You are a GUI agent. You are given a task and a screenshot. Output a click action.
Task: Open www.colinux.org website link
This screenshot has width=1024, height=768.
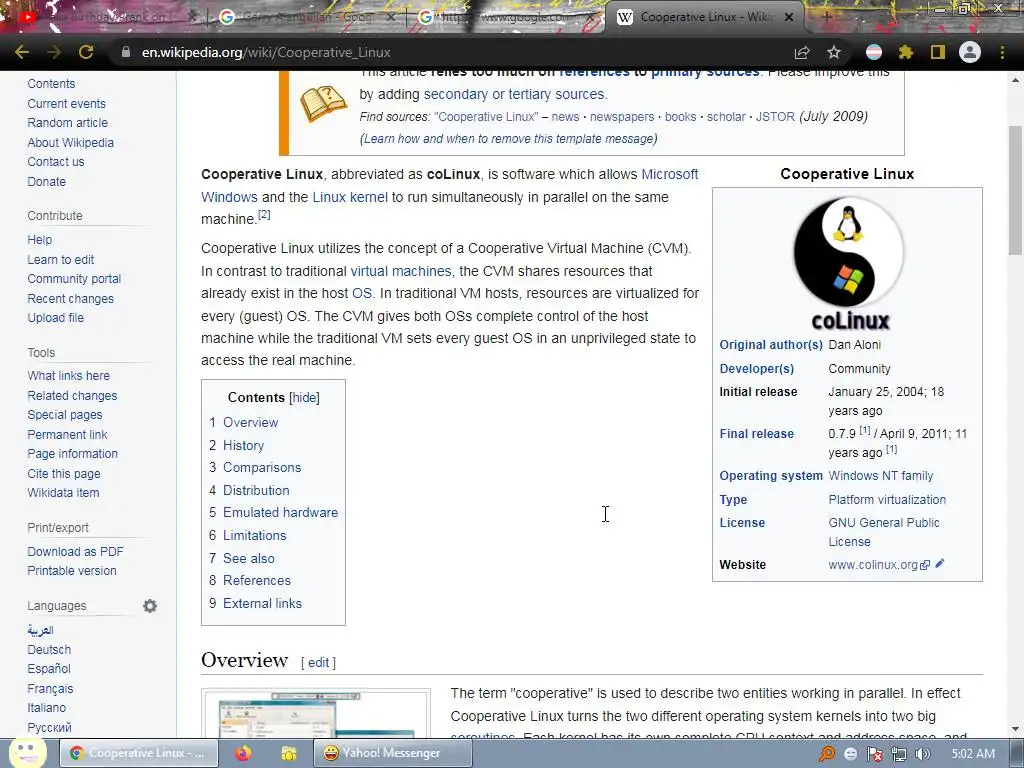point(873,565)
